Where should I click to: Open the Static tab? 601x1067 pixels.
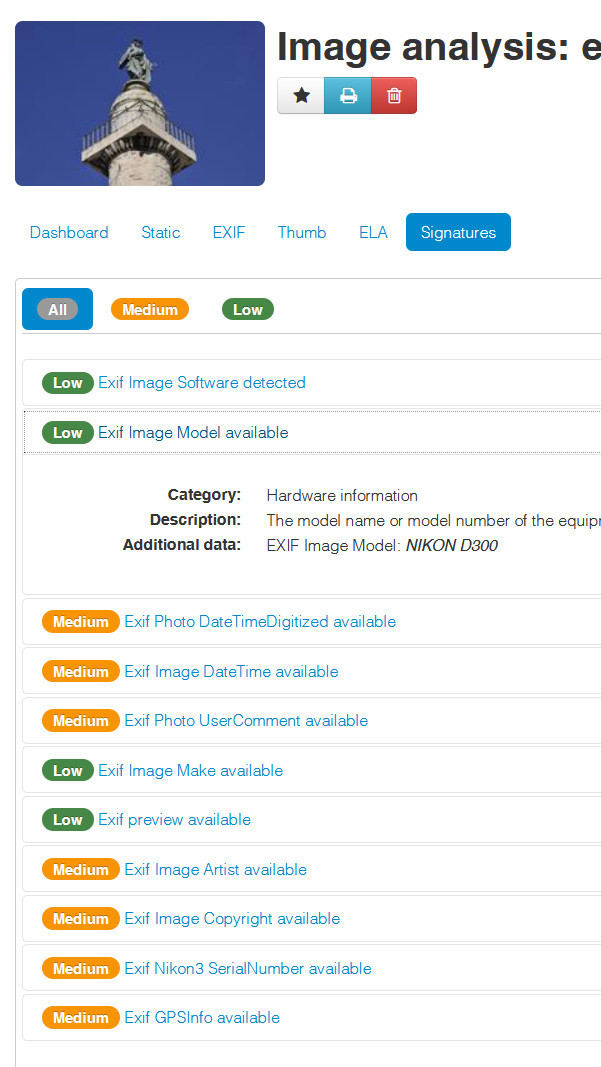point(161,232)
